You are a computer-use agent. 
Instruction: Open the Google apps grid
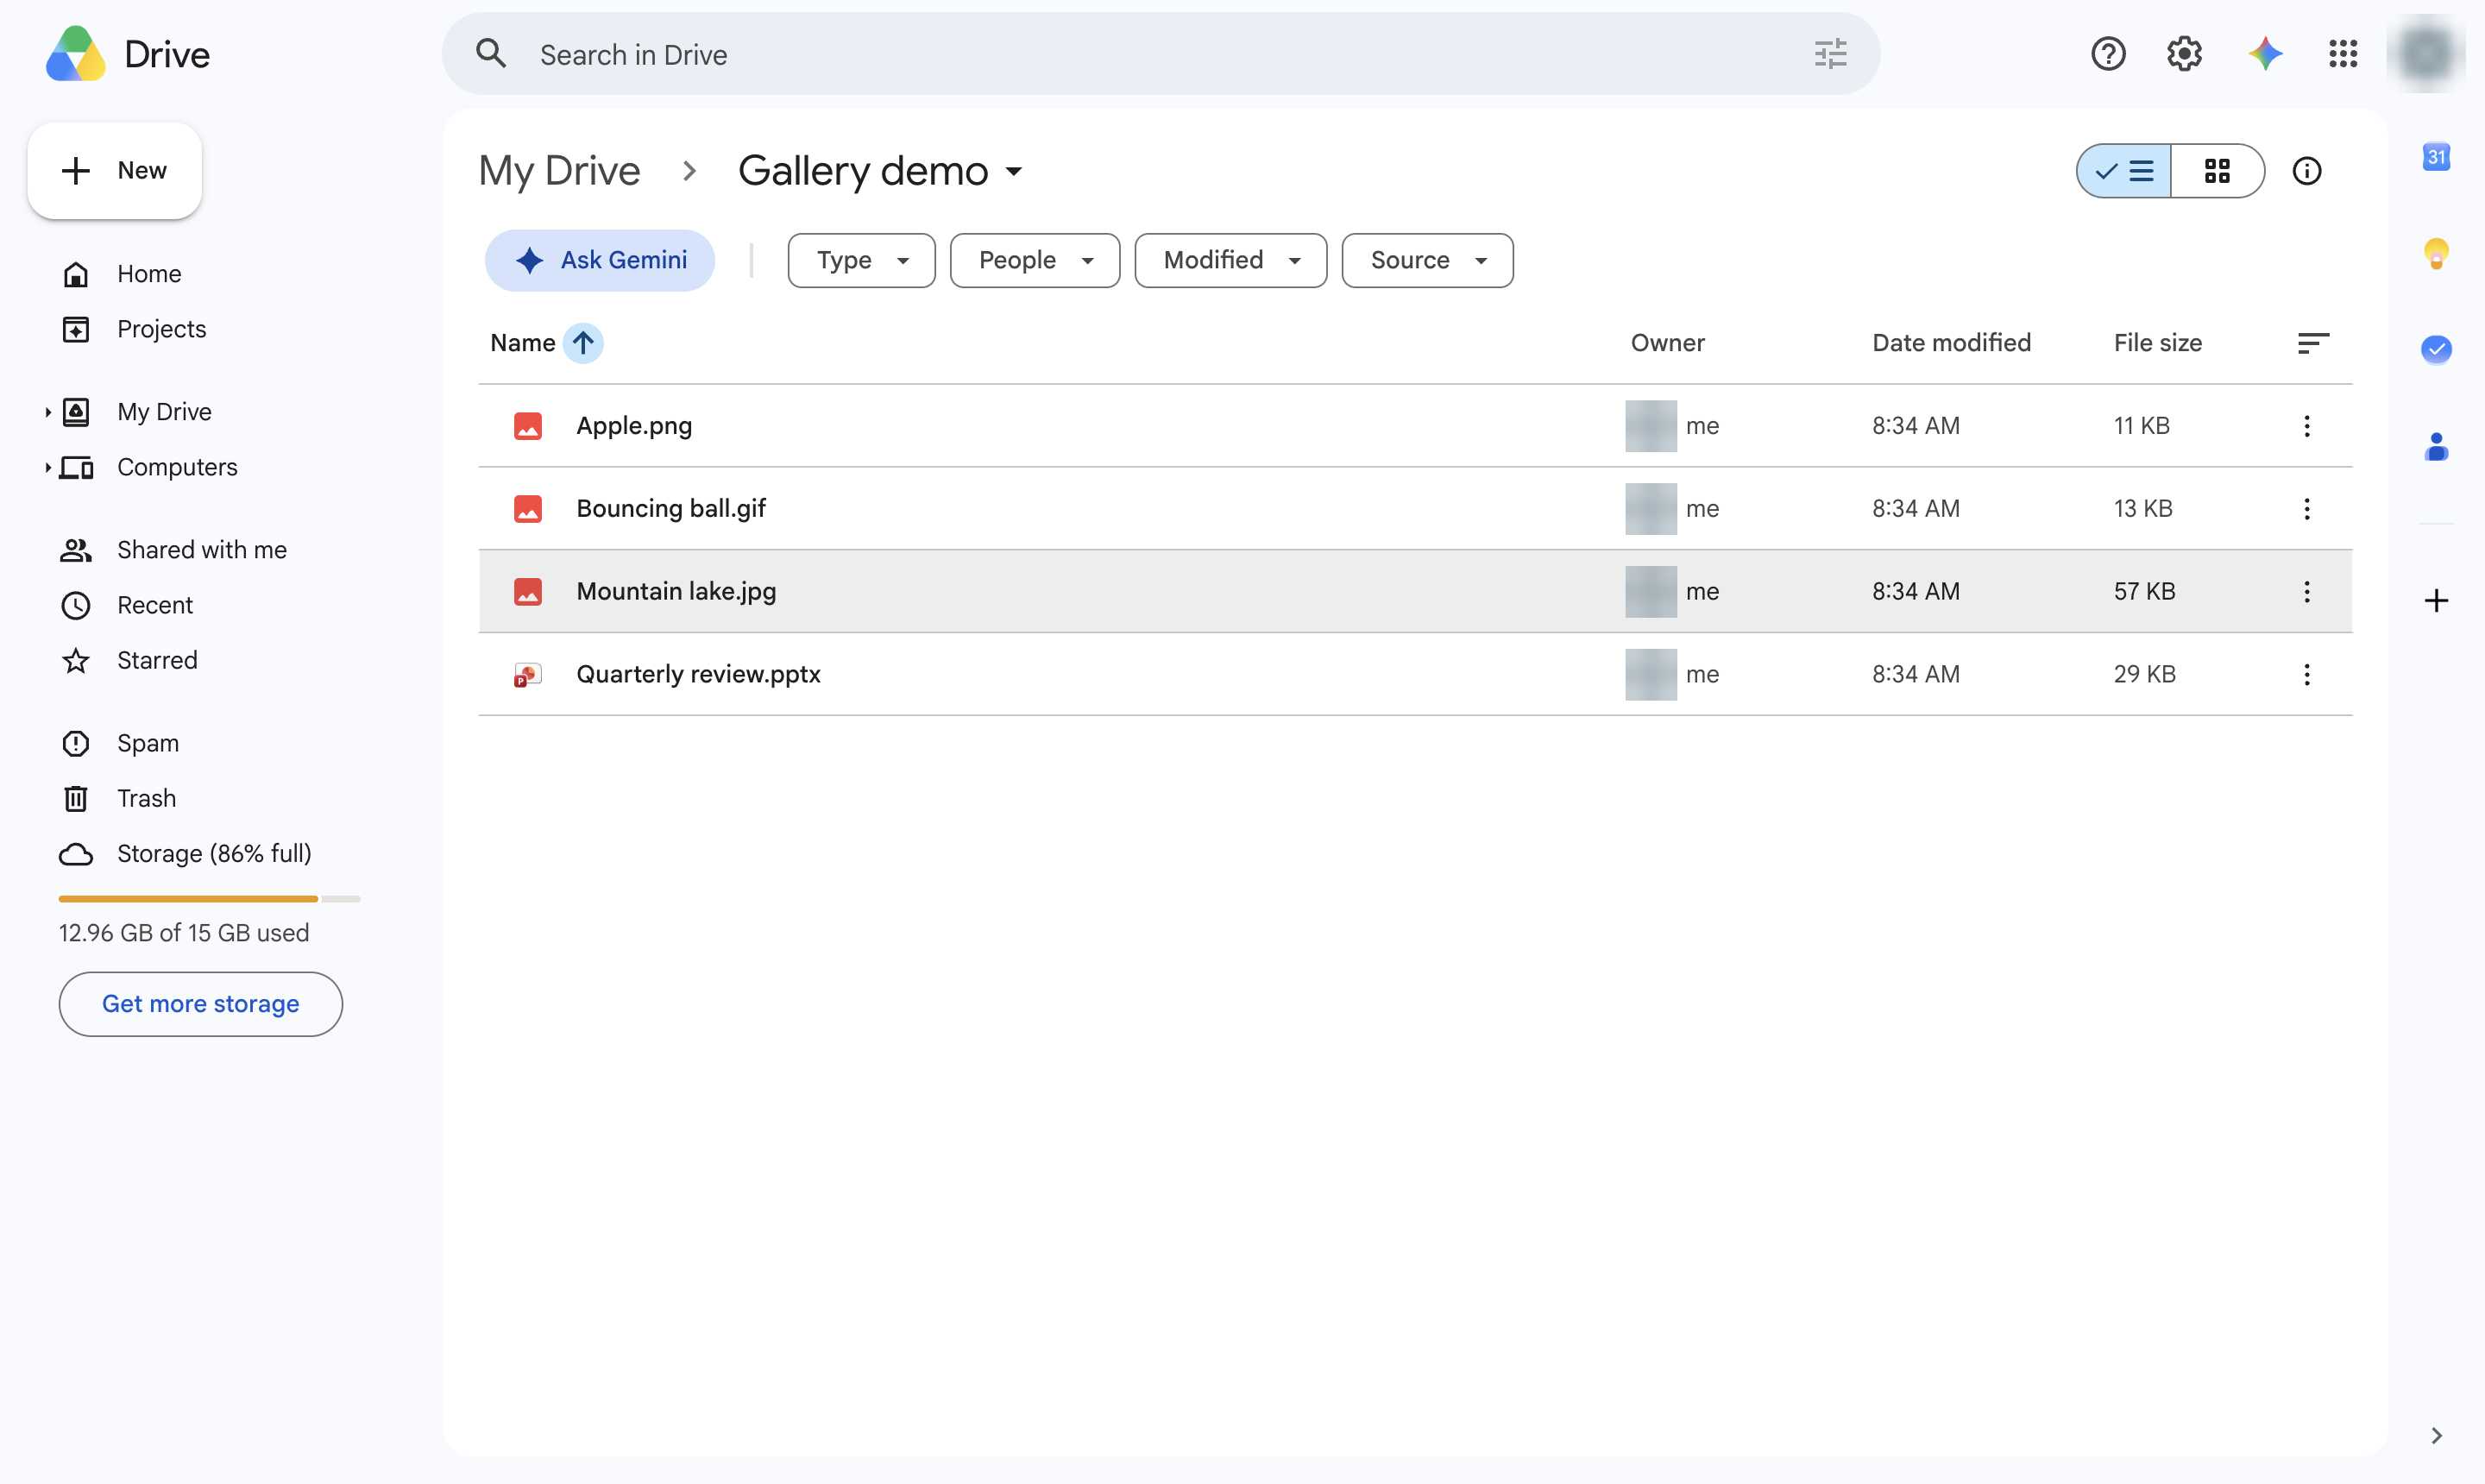pyautogui.click(x=2343, y=54)
